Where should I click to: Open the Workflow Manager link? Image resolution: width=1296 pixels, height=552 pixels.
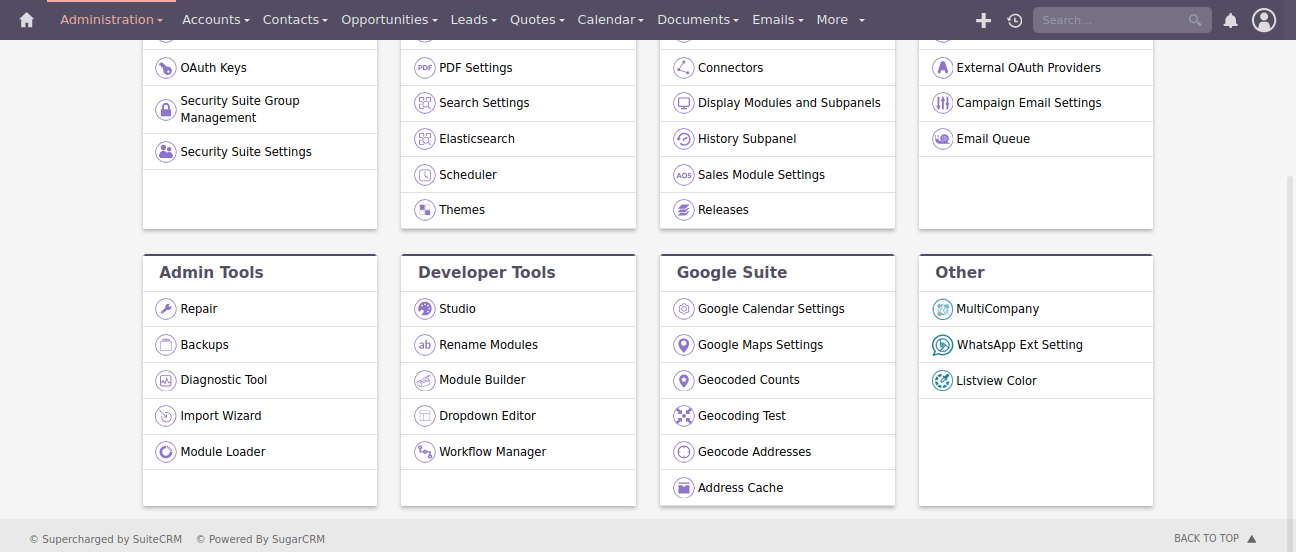click(492, 452)
